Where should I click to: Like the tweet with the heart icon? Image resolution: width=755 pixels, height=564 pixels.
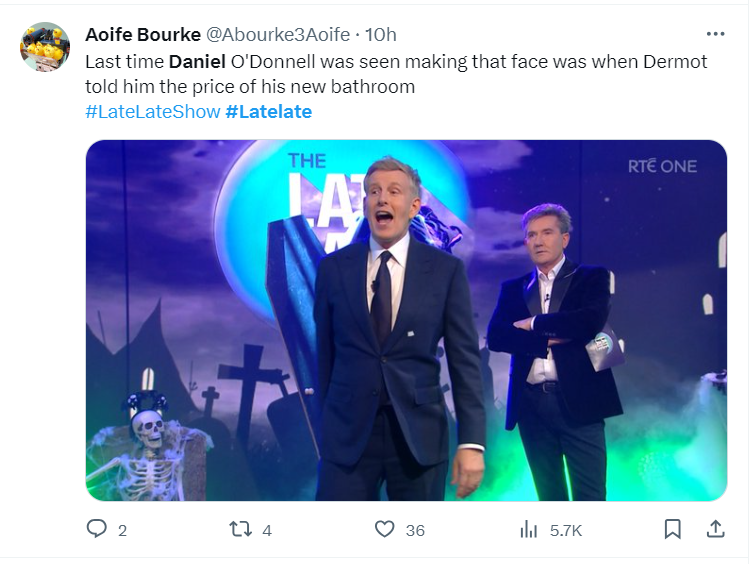click(x=385, y=529)
